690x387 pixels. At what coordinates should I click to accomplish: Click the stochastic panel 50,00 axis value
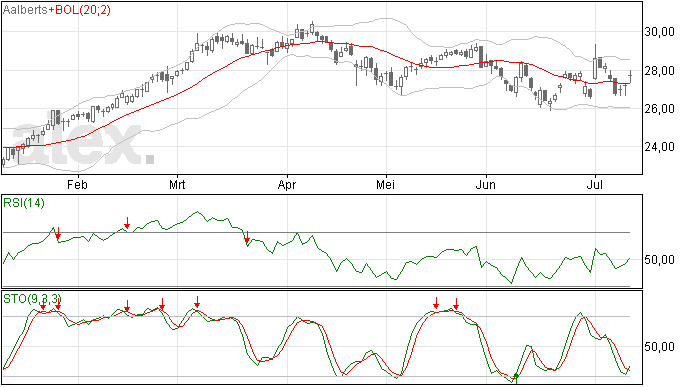(x=659, y=347)
